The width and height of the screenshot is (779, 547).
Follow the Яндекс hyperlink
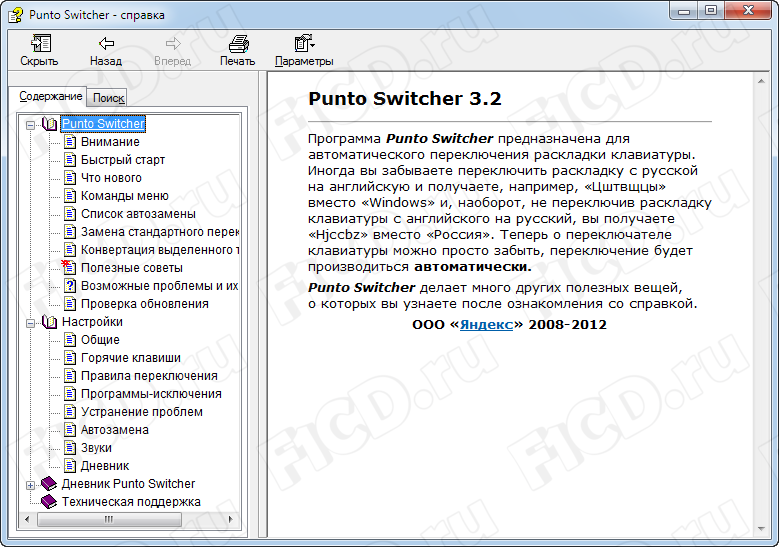click(x=486, y=325)
